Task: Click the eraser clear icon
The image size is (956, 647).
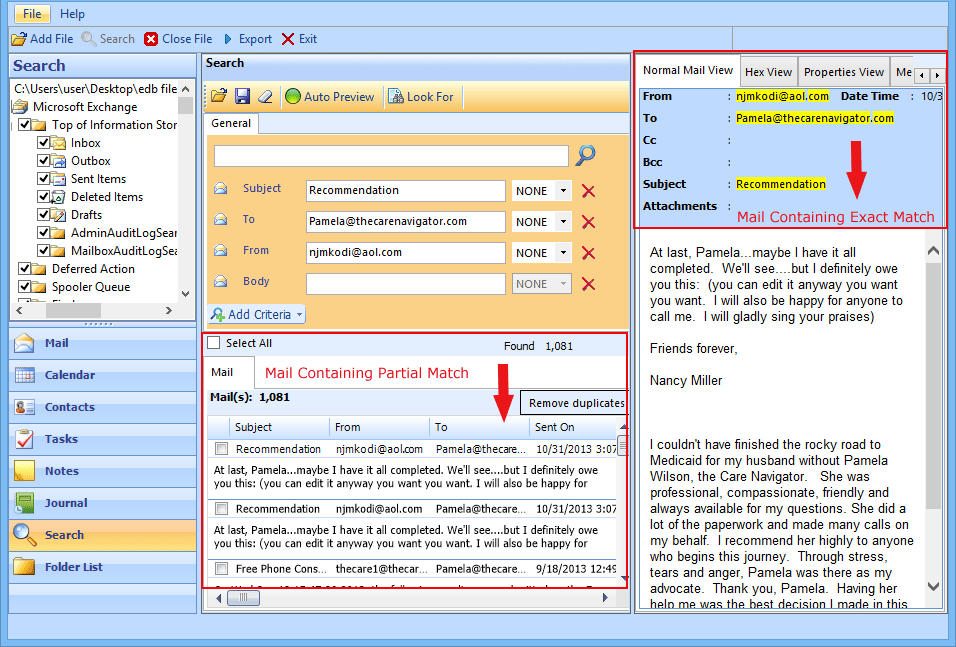Action: click(x=265, y=96)
